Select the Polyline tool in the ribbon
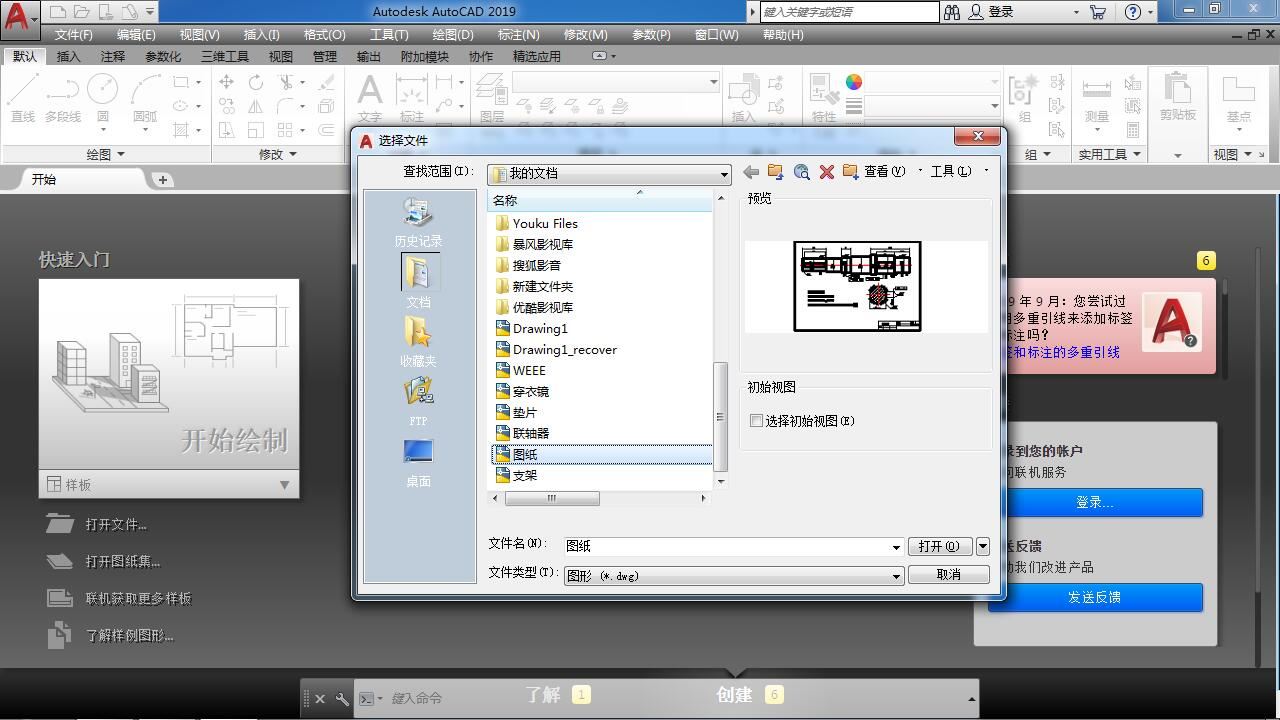The image size is (1280, 720). 62,98
